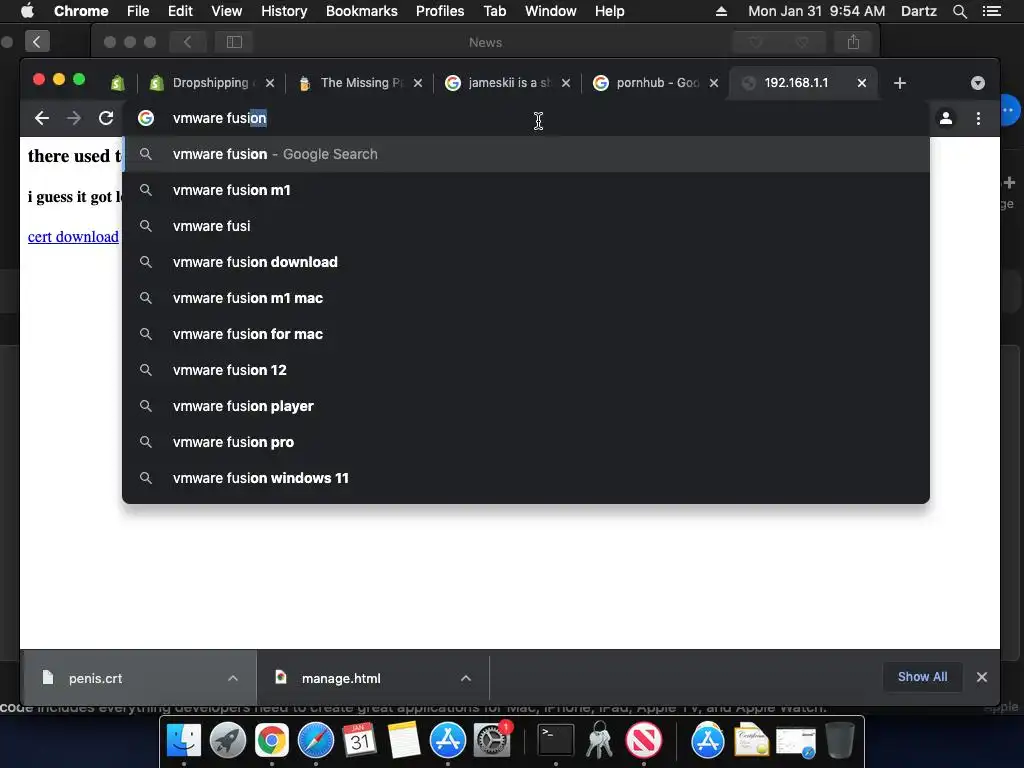Click Show All downloads button
This screenshot has width=1024, height=768.
(x=922, y=677)
